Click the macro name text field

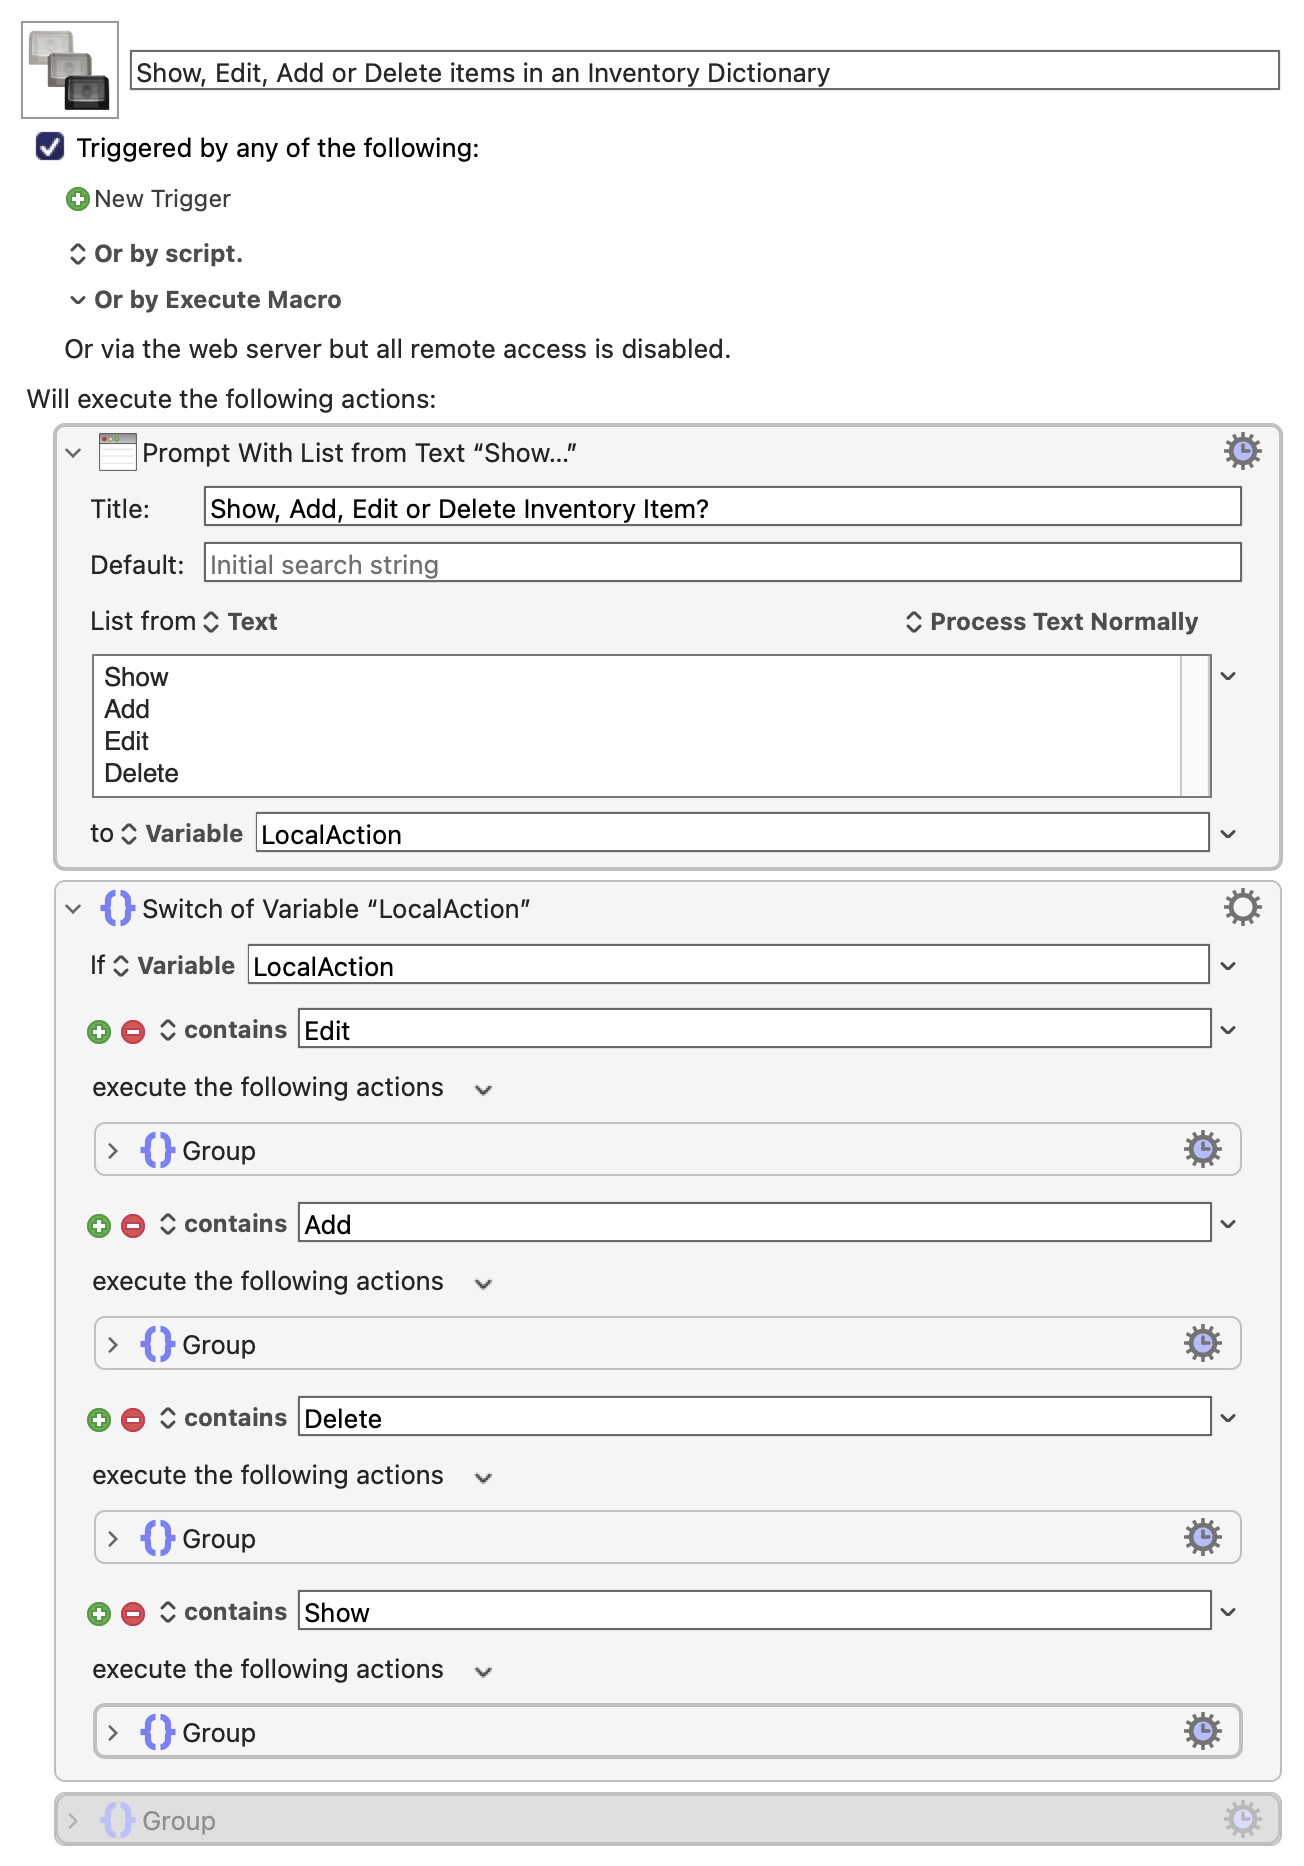click(x=705, y=72)
